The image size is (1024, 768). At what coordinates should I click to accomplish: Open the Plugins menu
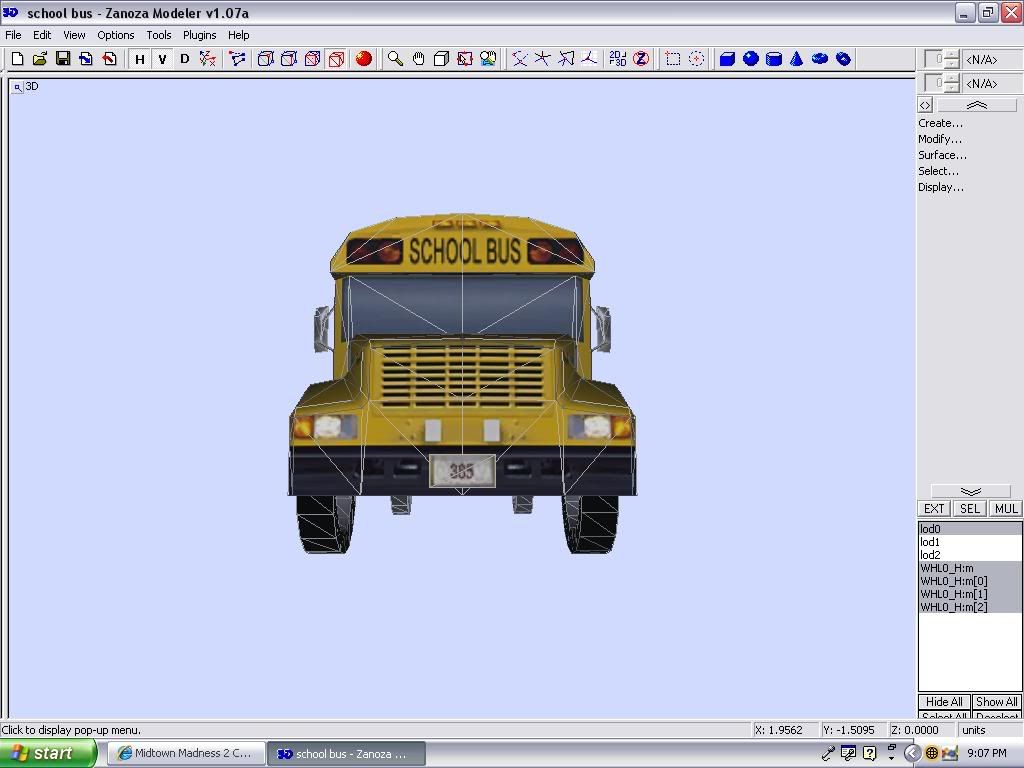point(199,35)
